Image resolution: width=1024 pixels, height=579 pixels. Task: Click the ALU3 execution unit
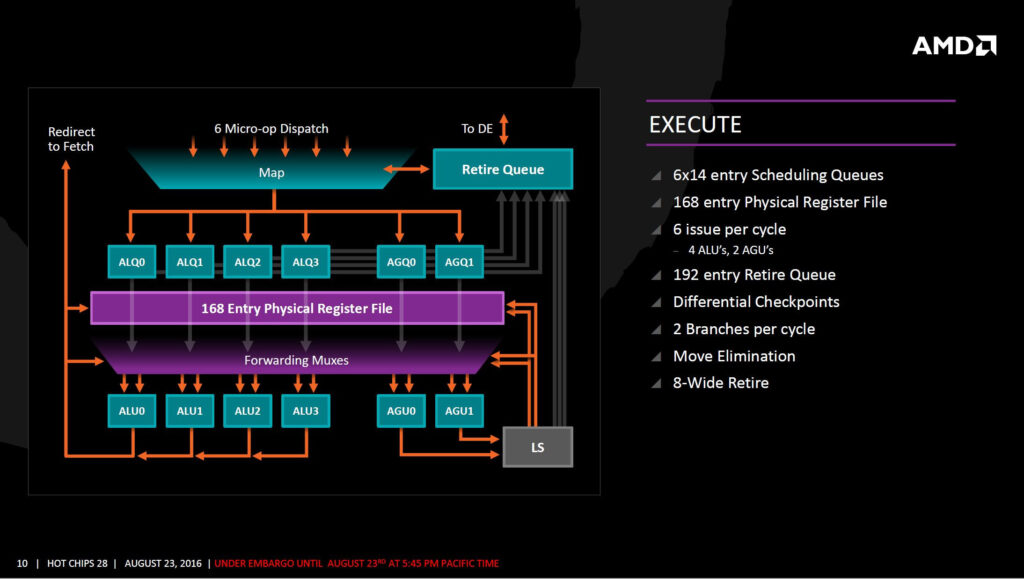tap(306, 411)
